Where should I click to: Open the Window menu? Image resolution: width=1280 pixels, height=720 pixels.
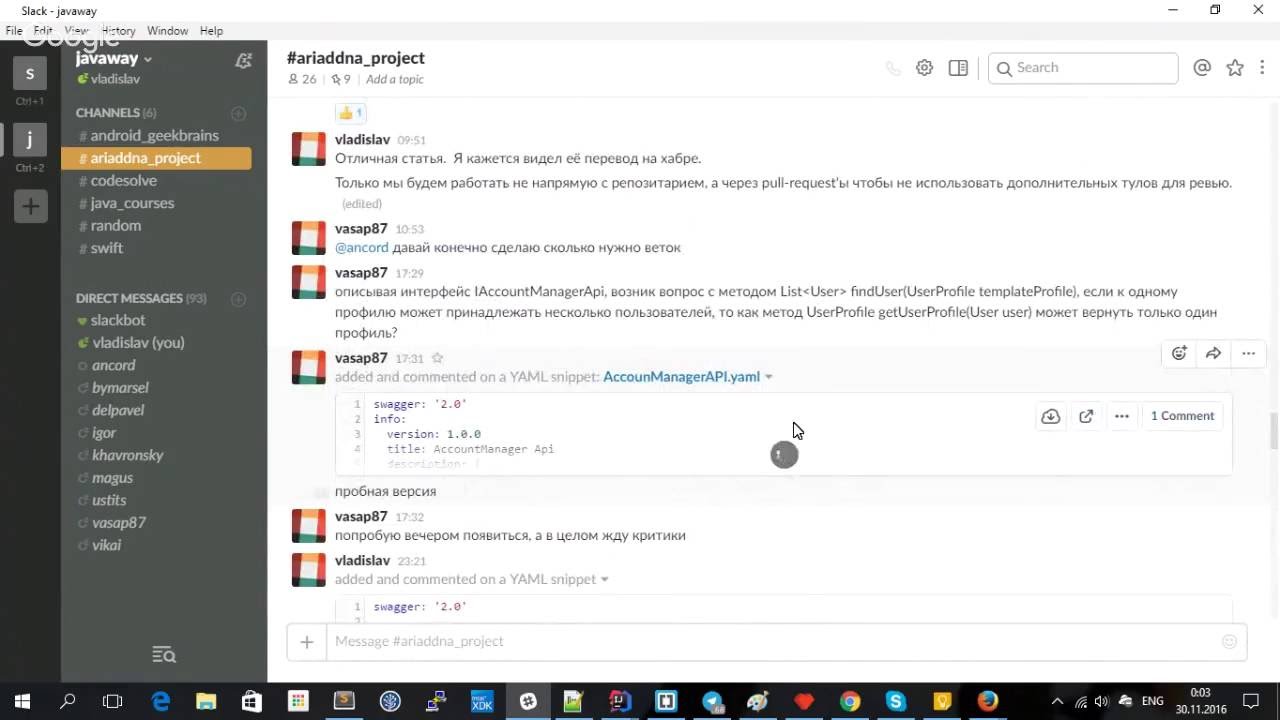click(168, 31)
